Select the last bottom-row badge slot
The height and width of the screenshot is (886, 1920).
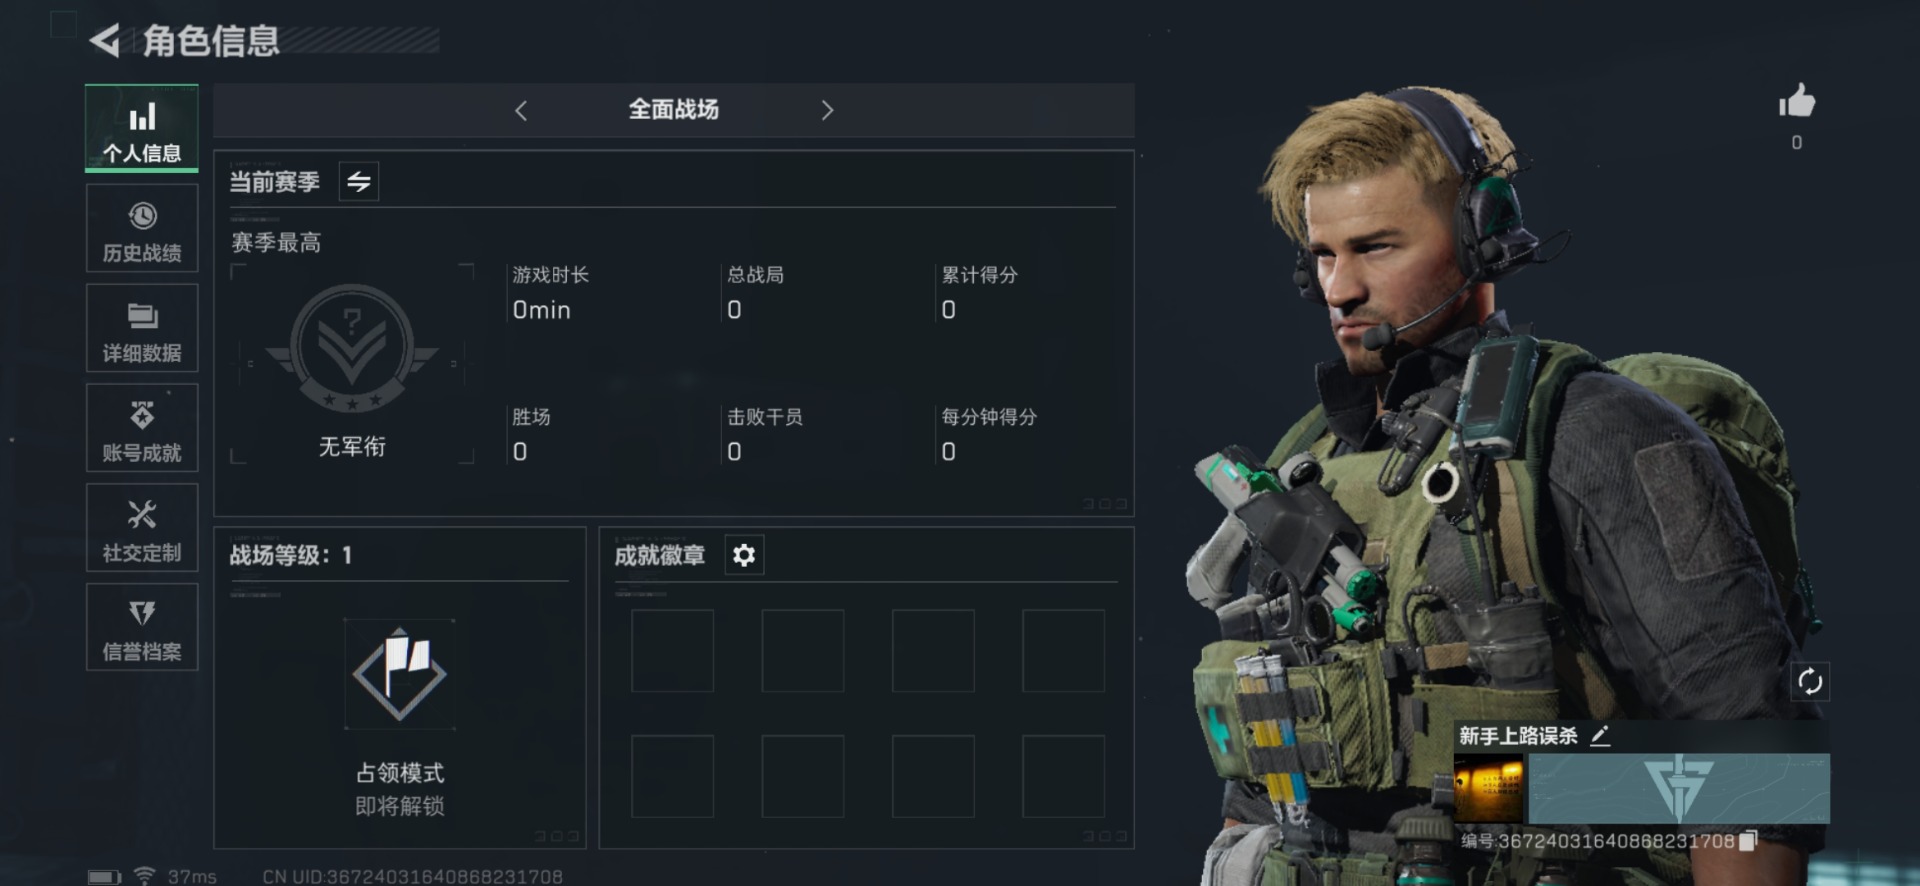1063,776
